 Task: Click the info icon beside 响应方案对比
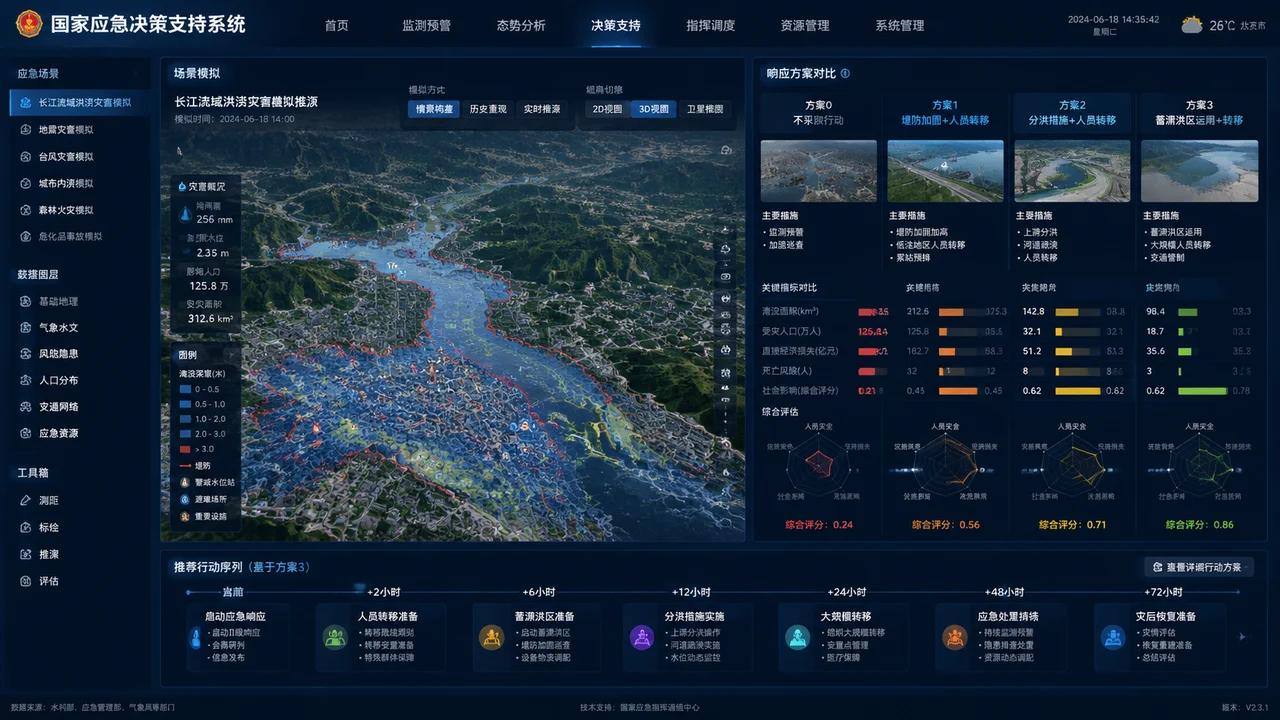pos(845,73)
